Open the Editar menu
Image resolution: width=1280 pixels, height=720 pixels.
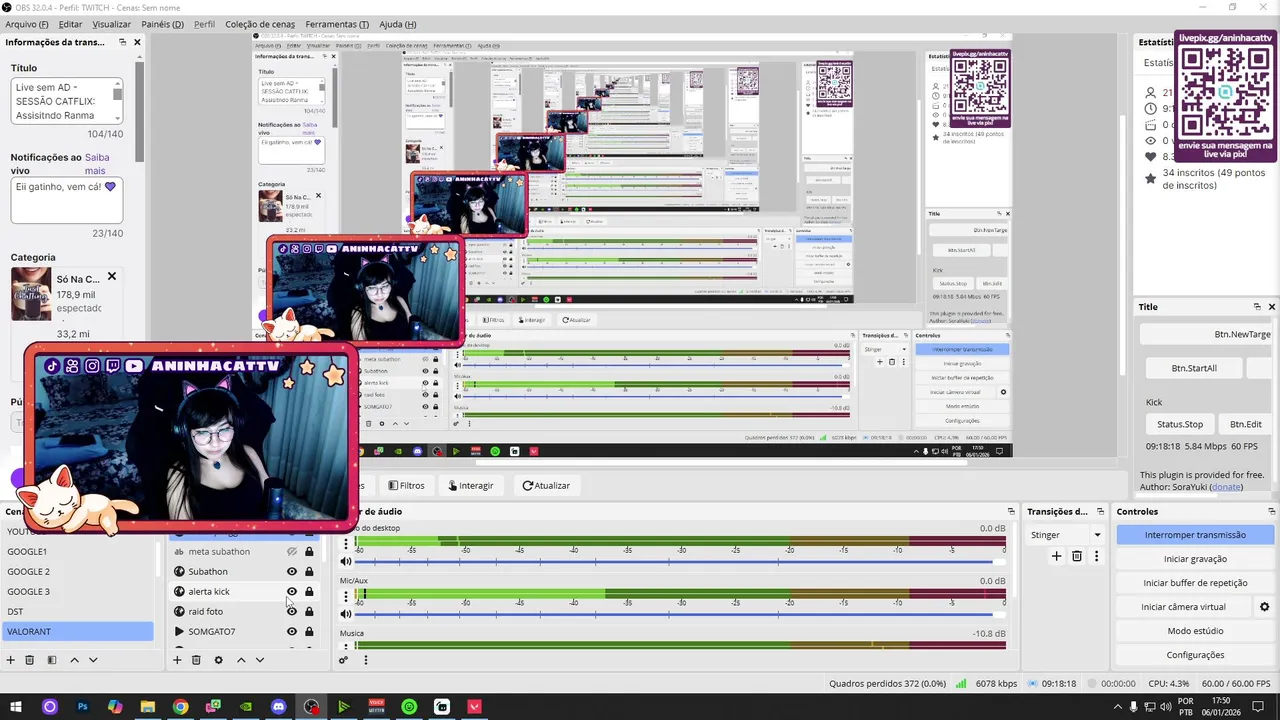[x=70, y=24]
